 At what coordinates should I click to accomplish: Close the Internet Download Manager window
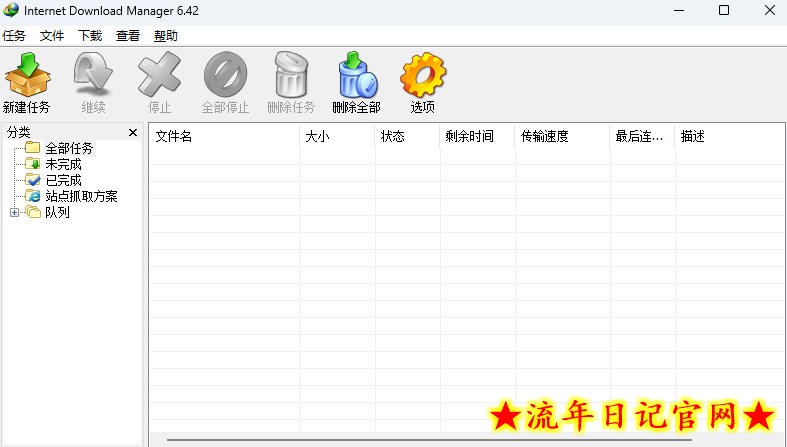[x=770, y=10]
